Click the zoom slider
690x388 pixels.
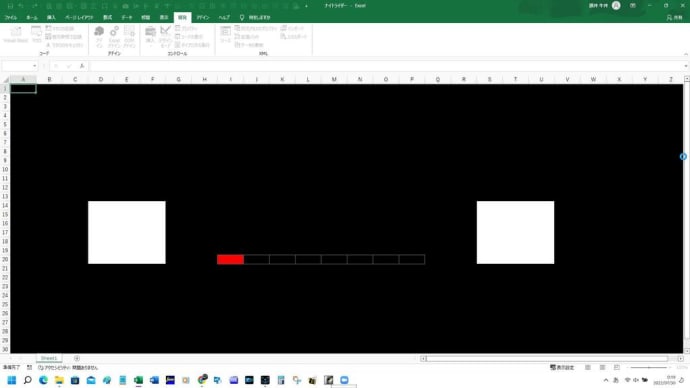649,367
